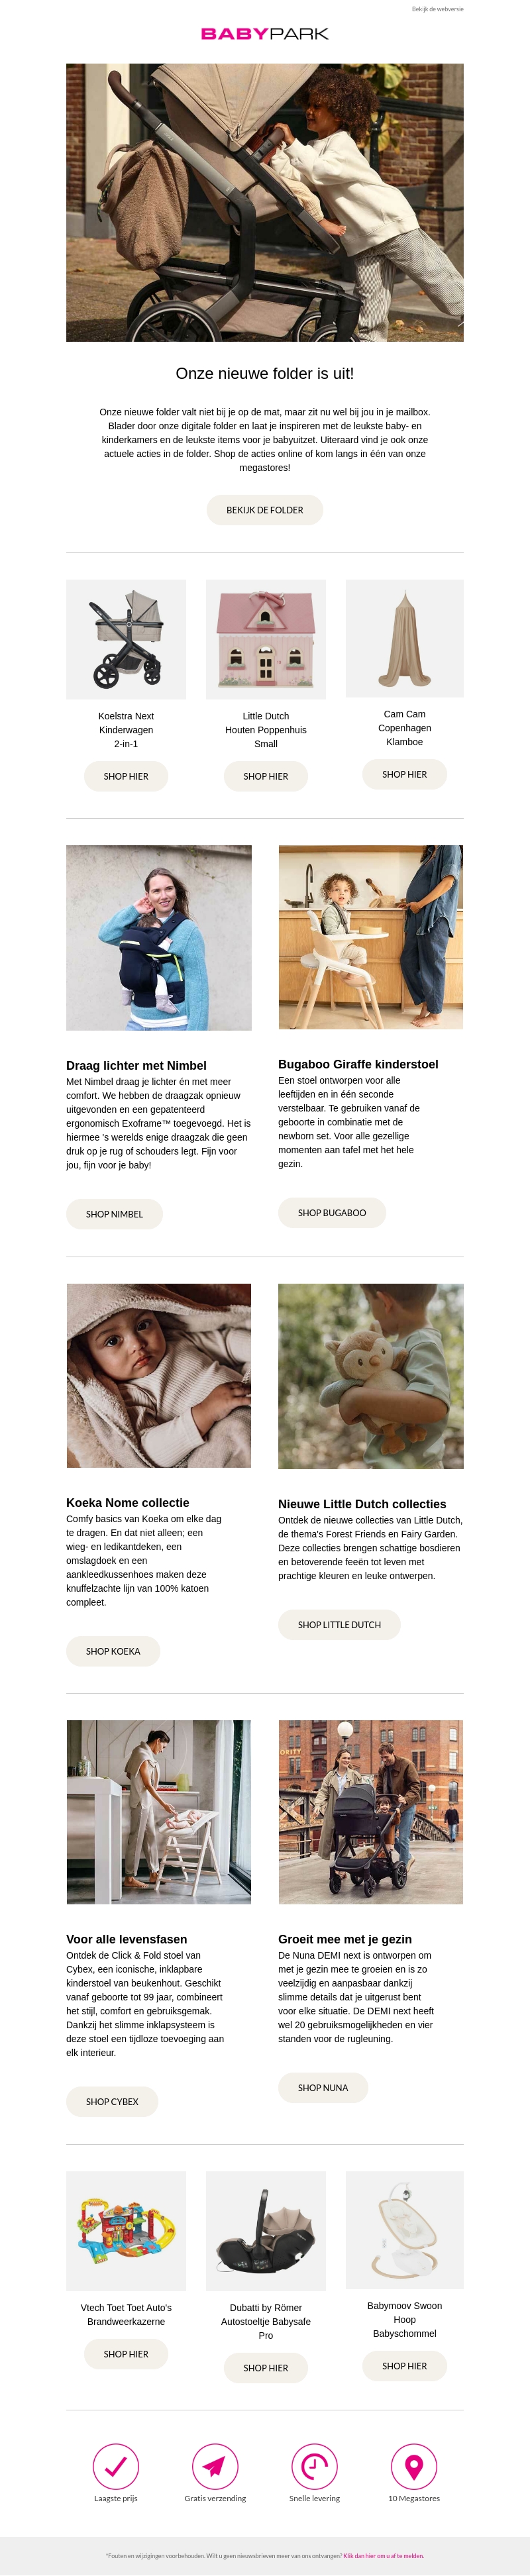Click the Vtech Toet Toet Auto's toy image

[126, 2230]
